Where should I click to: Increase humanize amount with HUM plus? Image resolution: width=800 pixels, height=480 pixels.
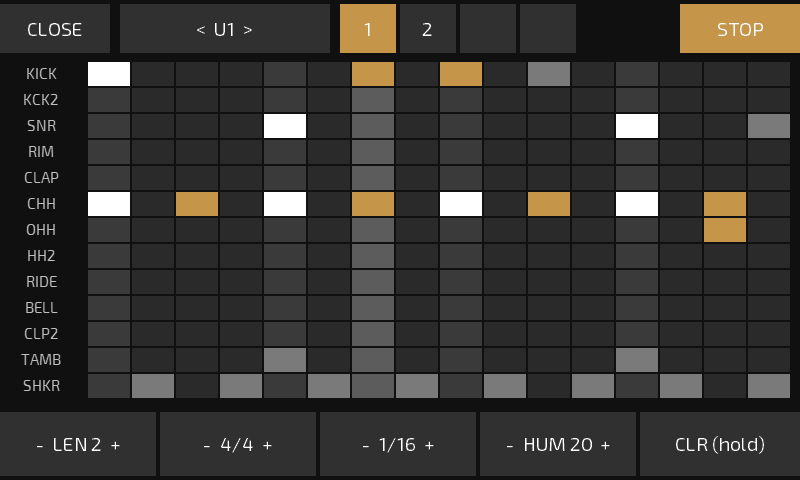pyautogui.click(x=605, y=445)
